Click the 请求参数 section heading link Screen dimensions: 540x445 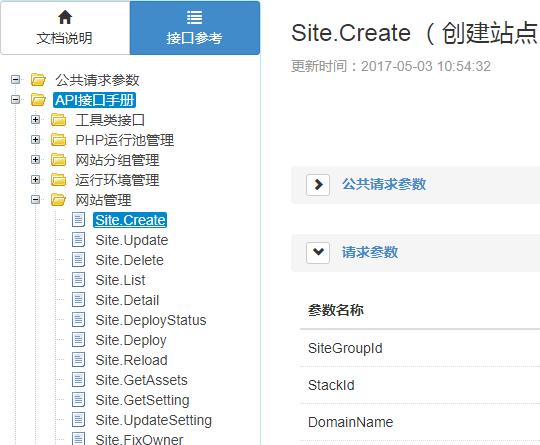[x=370, y=252]
